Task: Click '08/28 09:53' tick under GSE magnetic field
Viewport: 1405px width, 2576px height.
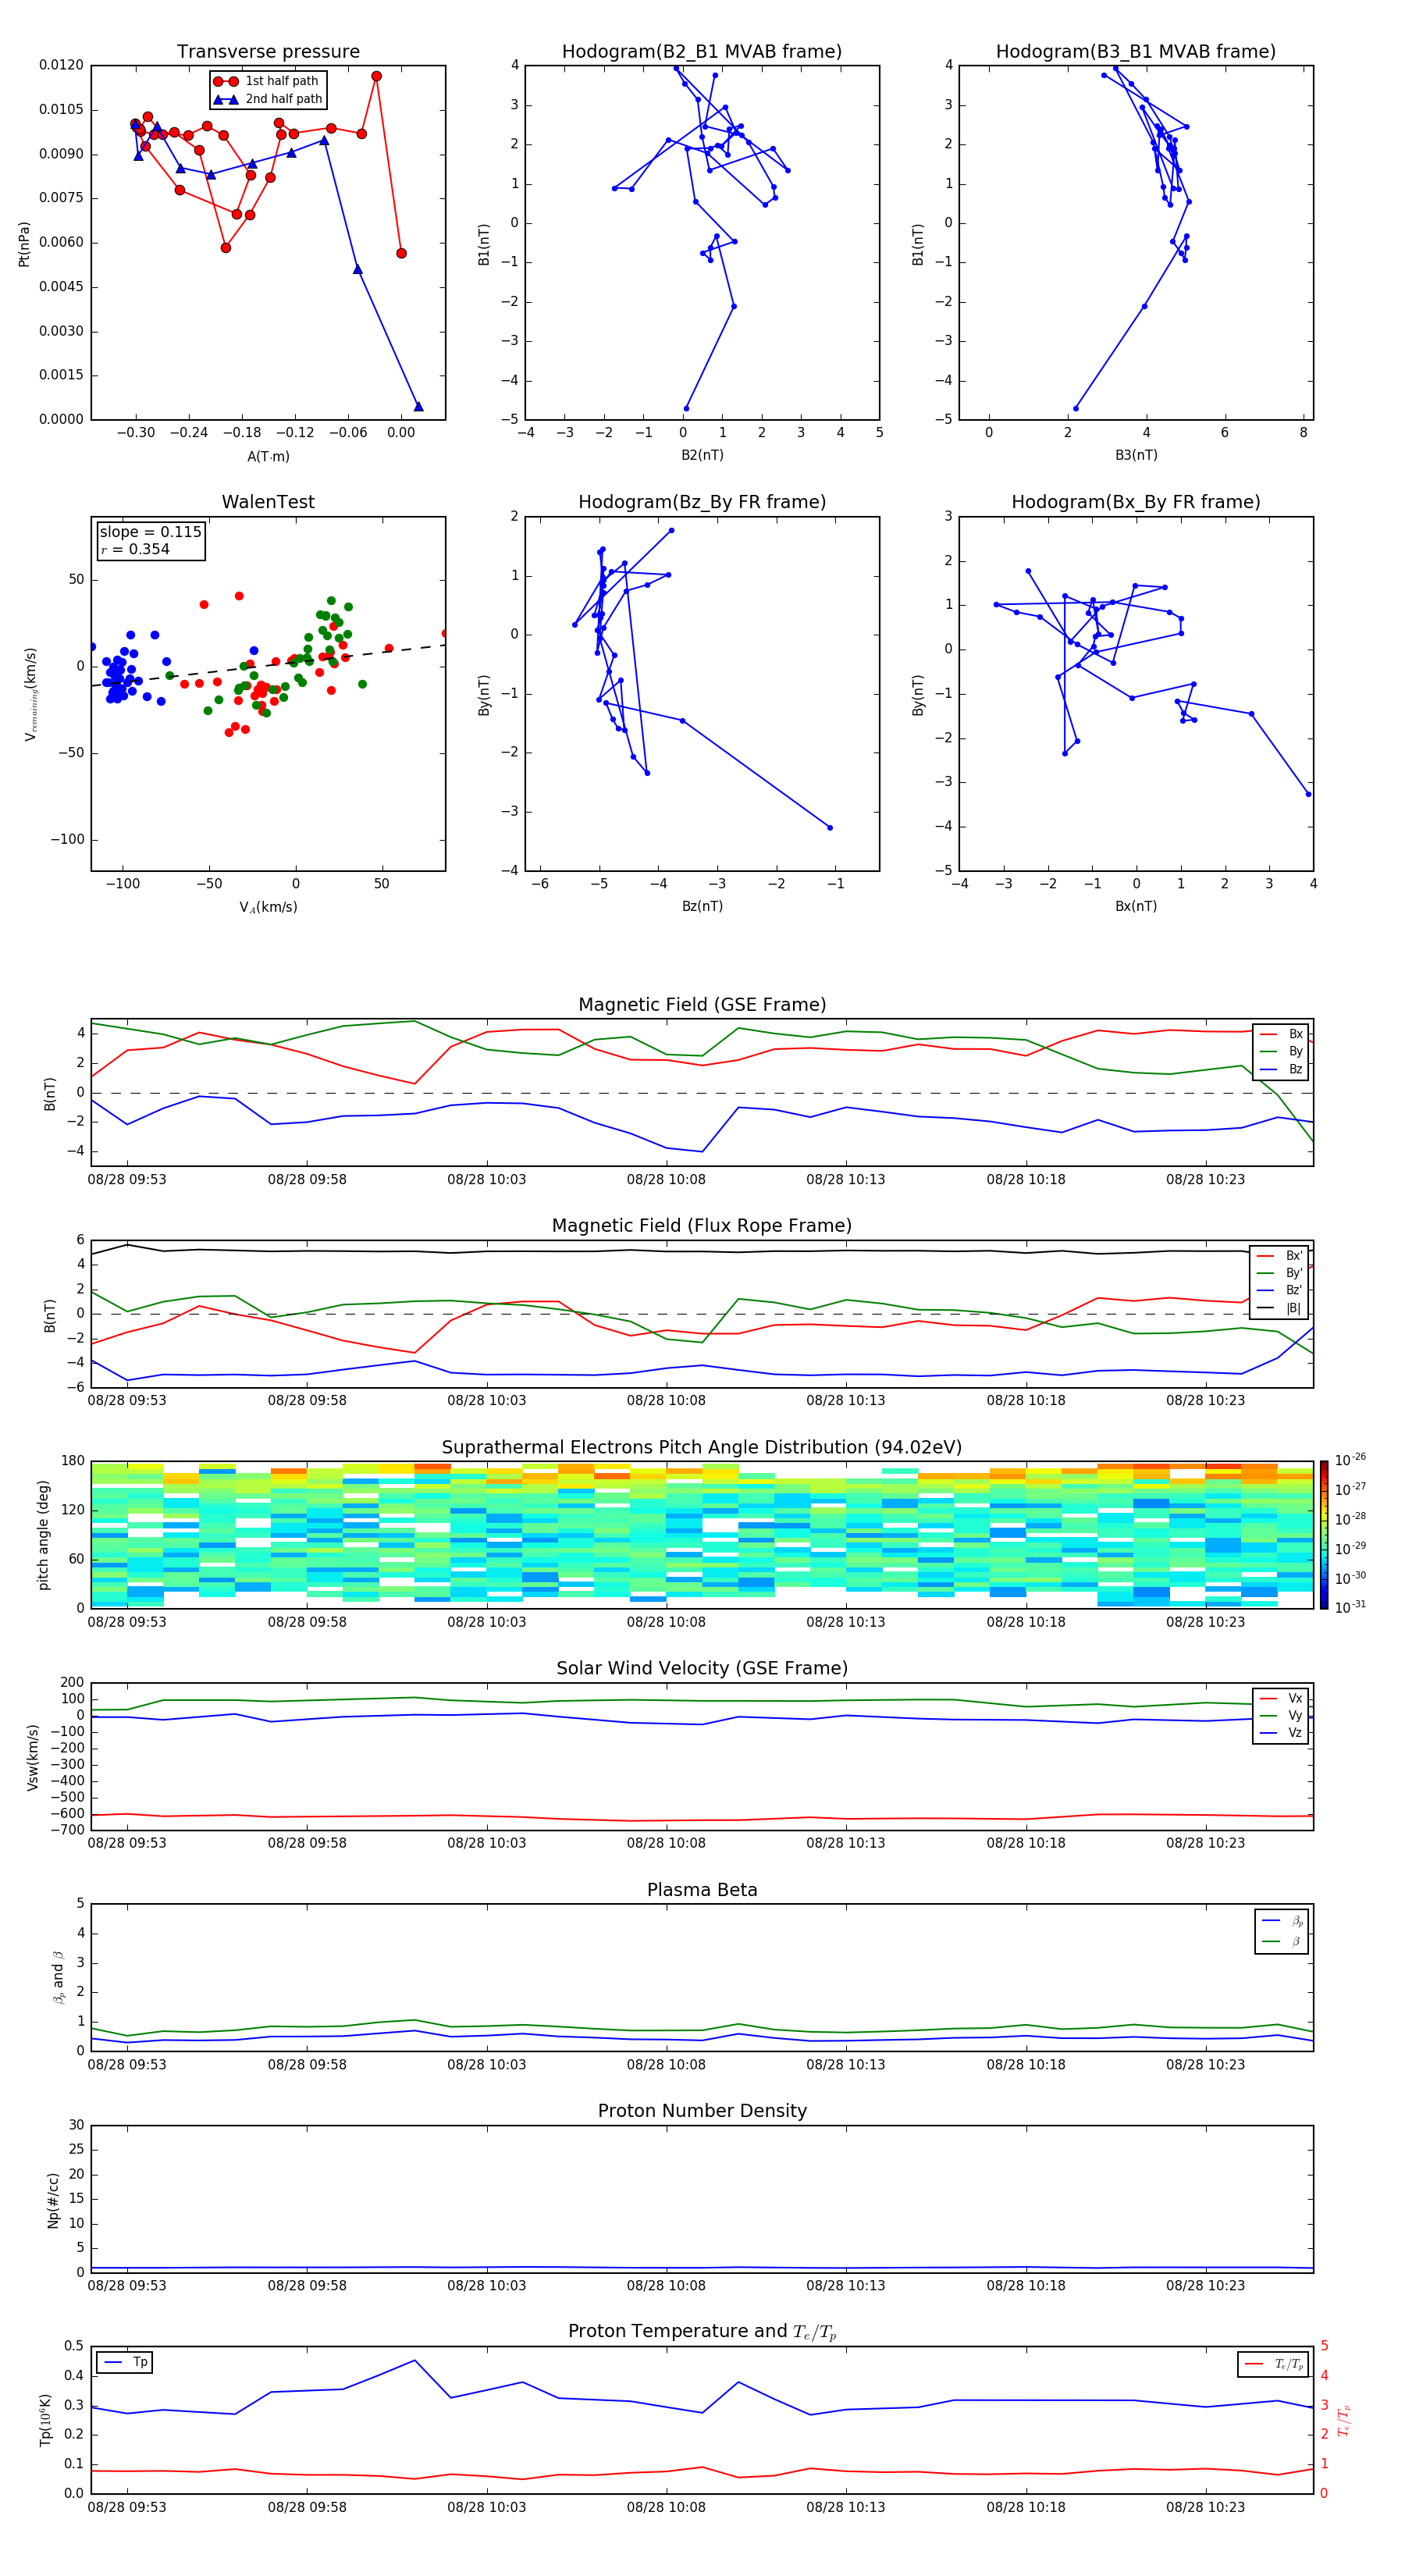Action: click(x=127, y=1180)
